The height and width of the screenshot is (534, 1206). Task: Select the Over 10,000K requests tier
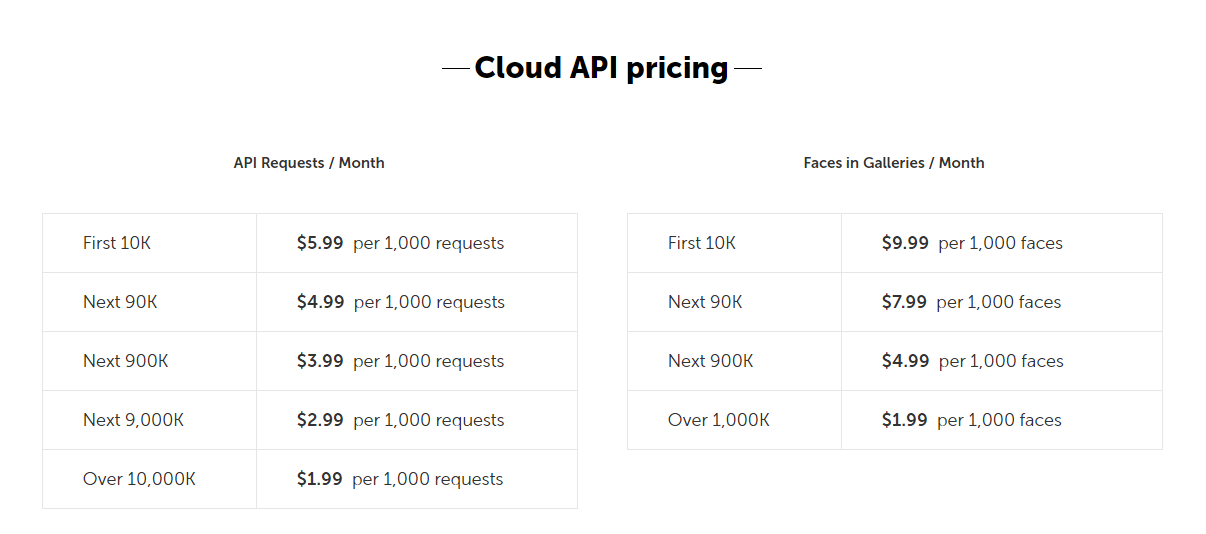click(x=139, y=479)
